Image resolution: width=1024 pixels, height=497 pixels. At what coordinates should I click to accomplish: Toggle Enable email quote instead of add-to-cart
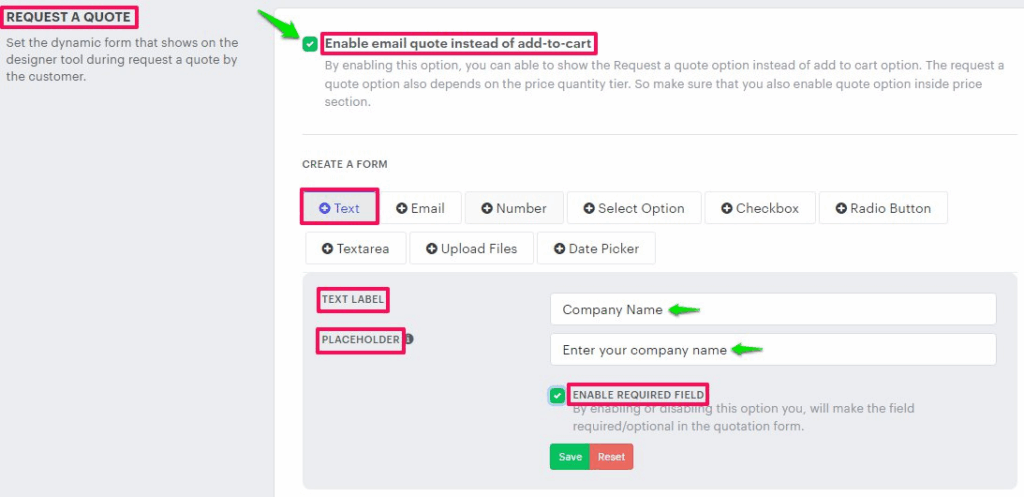pos(310,44)
